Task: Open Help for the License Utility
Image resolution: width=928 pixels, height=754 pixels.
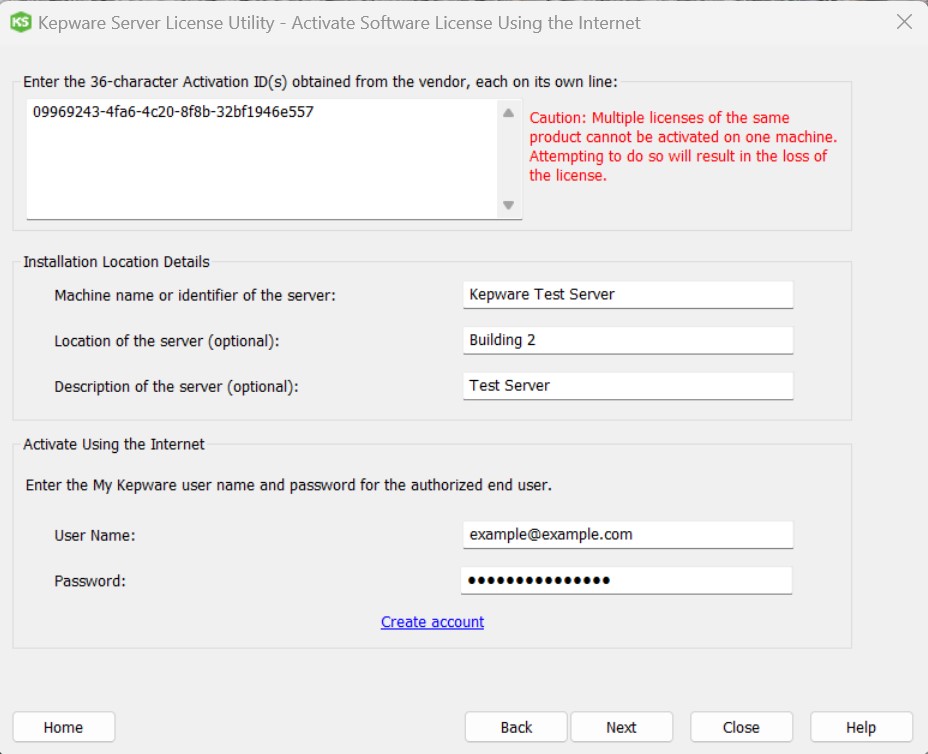Action: pyautogui.click(x=861, y=727)
